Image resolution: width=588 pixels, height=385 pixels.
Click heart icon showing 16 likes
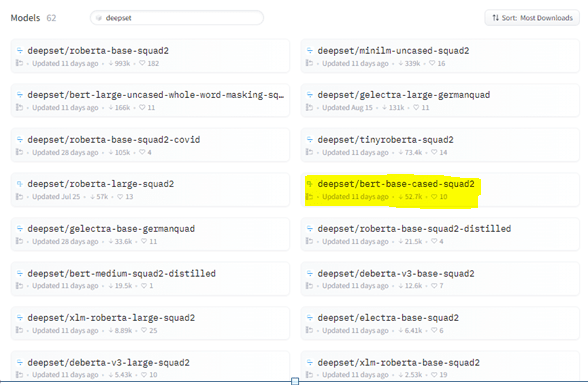coord(432,63)
